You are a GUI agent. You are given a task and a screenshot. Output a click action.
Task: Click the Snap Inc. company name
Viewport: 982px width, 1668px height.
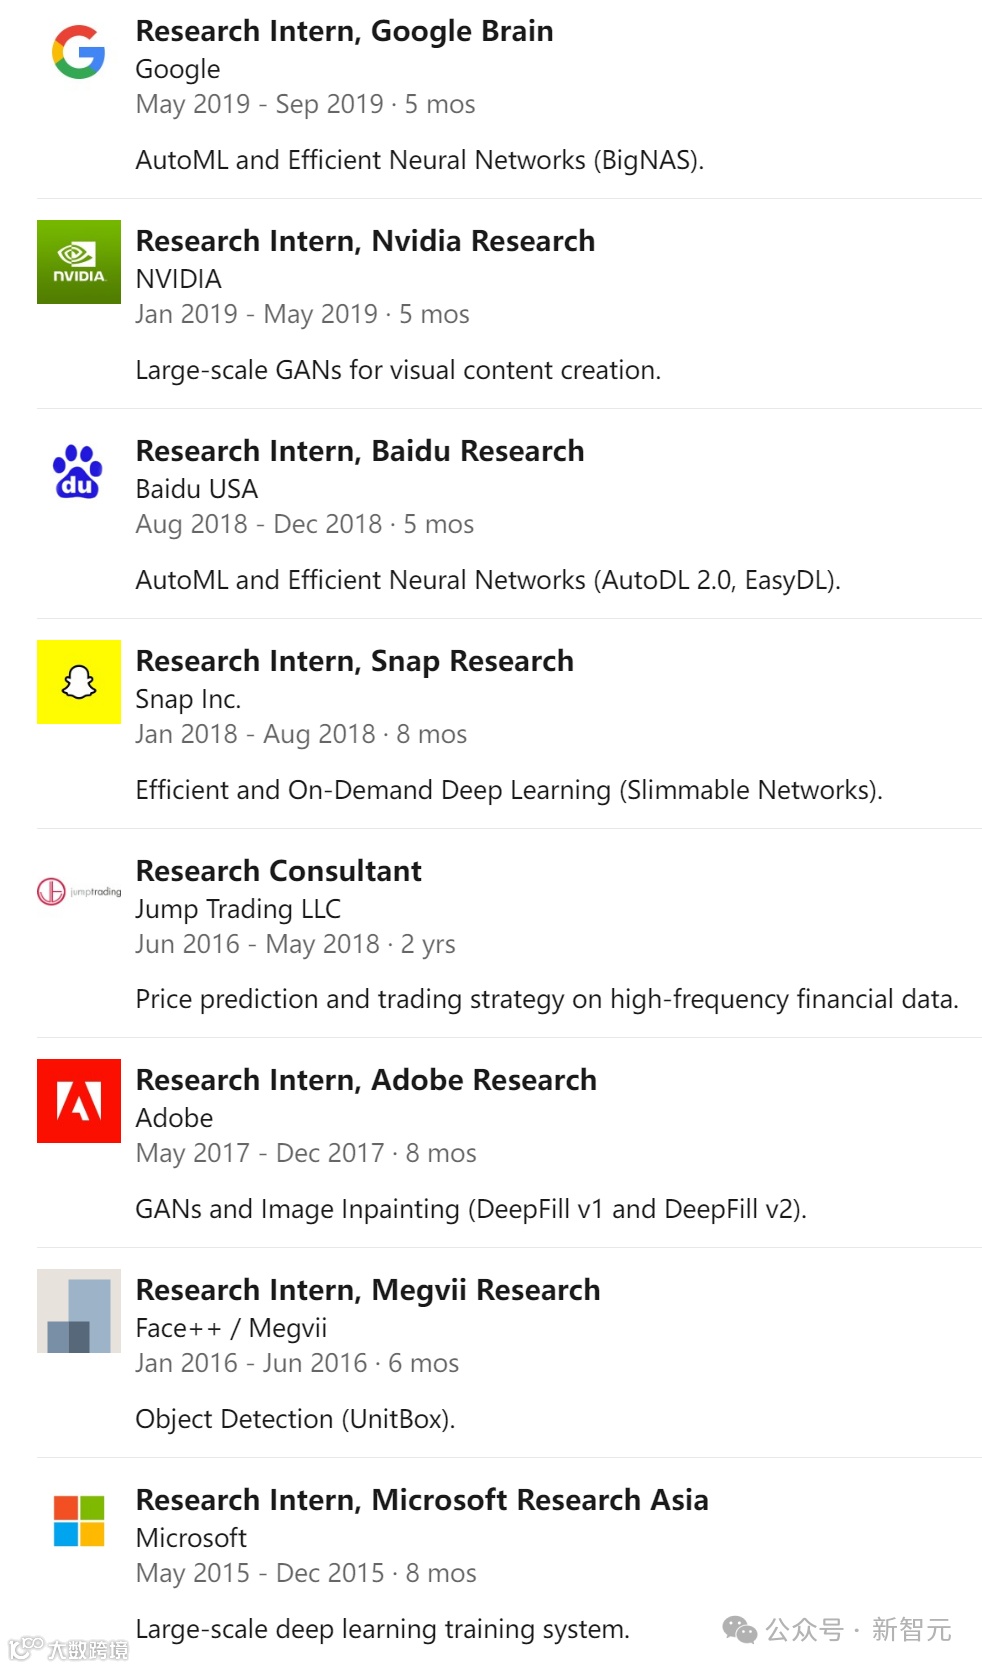click(x=188, y=699)
